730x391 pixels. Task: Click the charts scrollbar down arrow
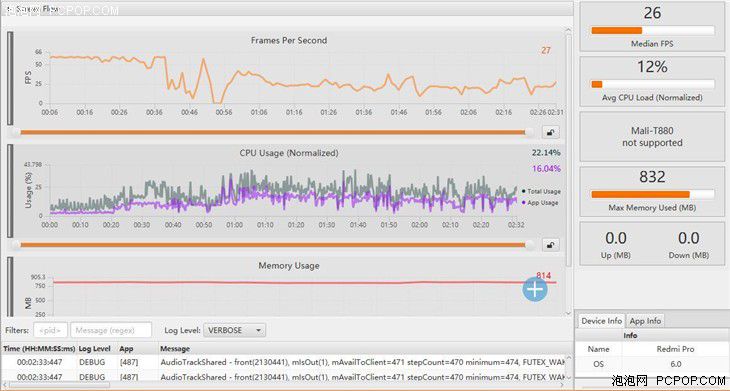(568, 314)
